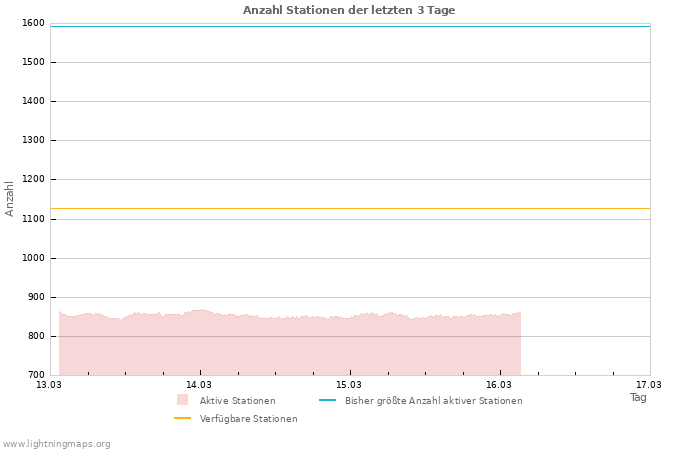
Task: Click the 1100 value on the y-axis
Action: [33, 219]
